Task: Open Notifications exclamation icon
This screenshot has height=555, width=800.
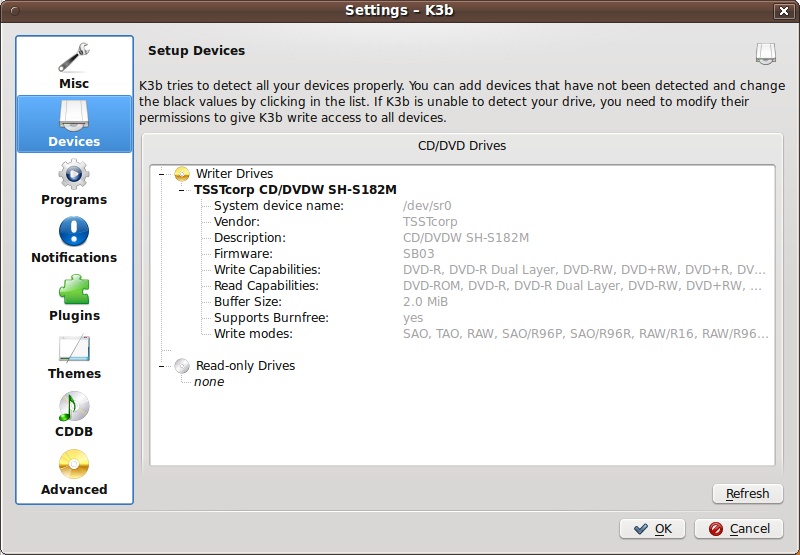Action: [x=74, y=232]
